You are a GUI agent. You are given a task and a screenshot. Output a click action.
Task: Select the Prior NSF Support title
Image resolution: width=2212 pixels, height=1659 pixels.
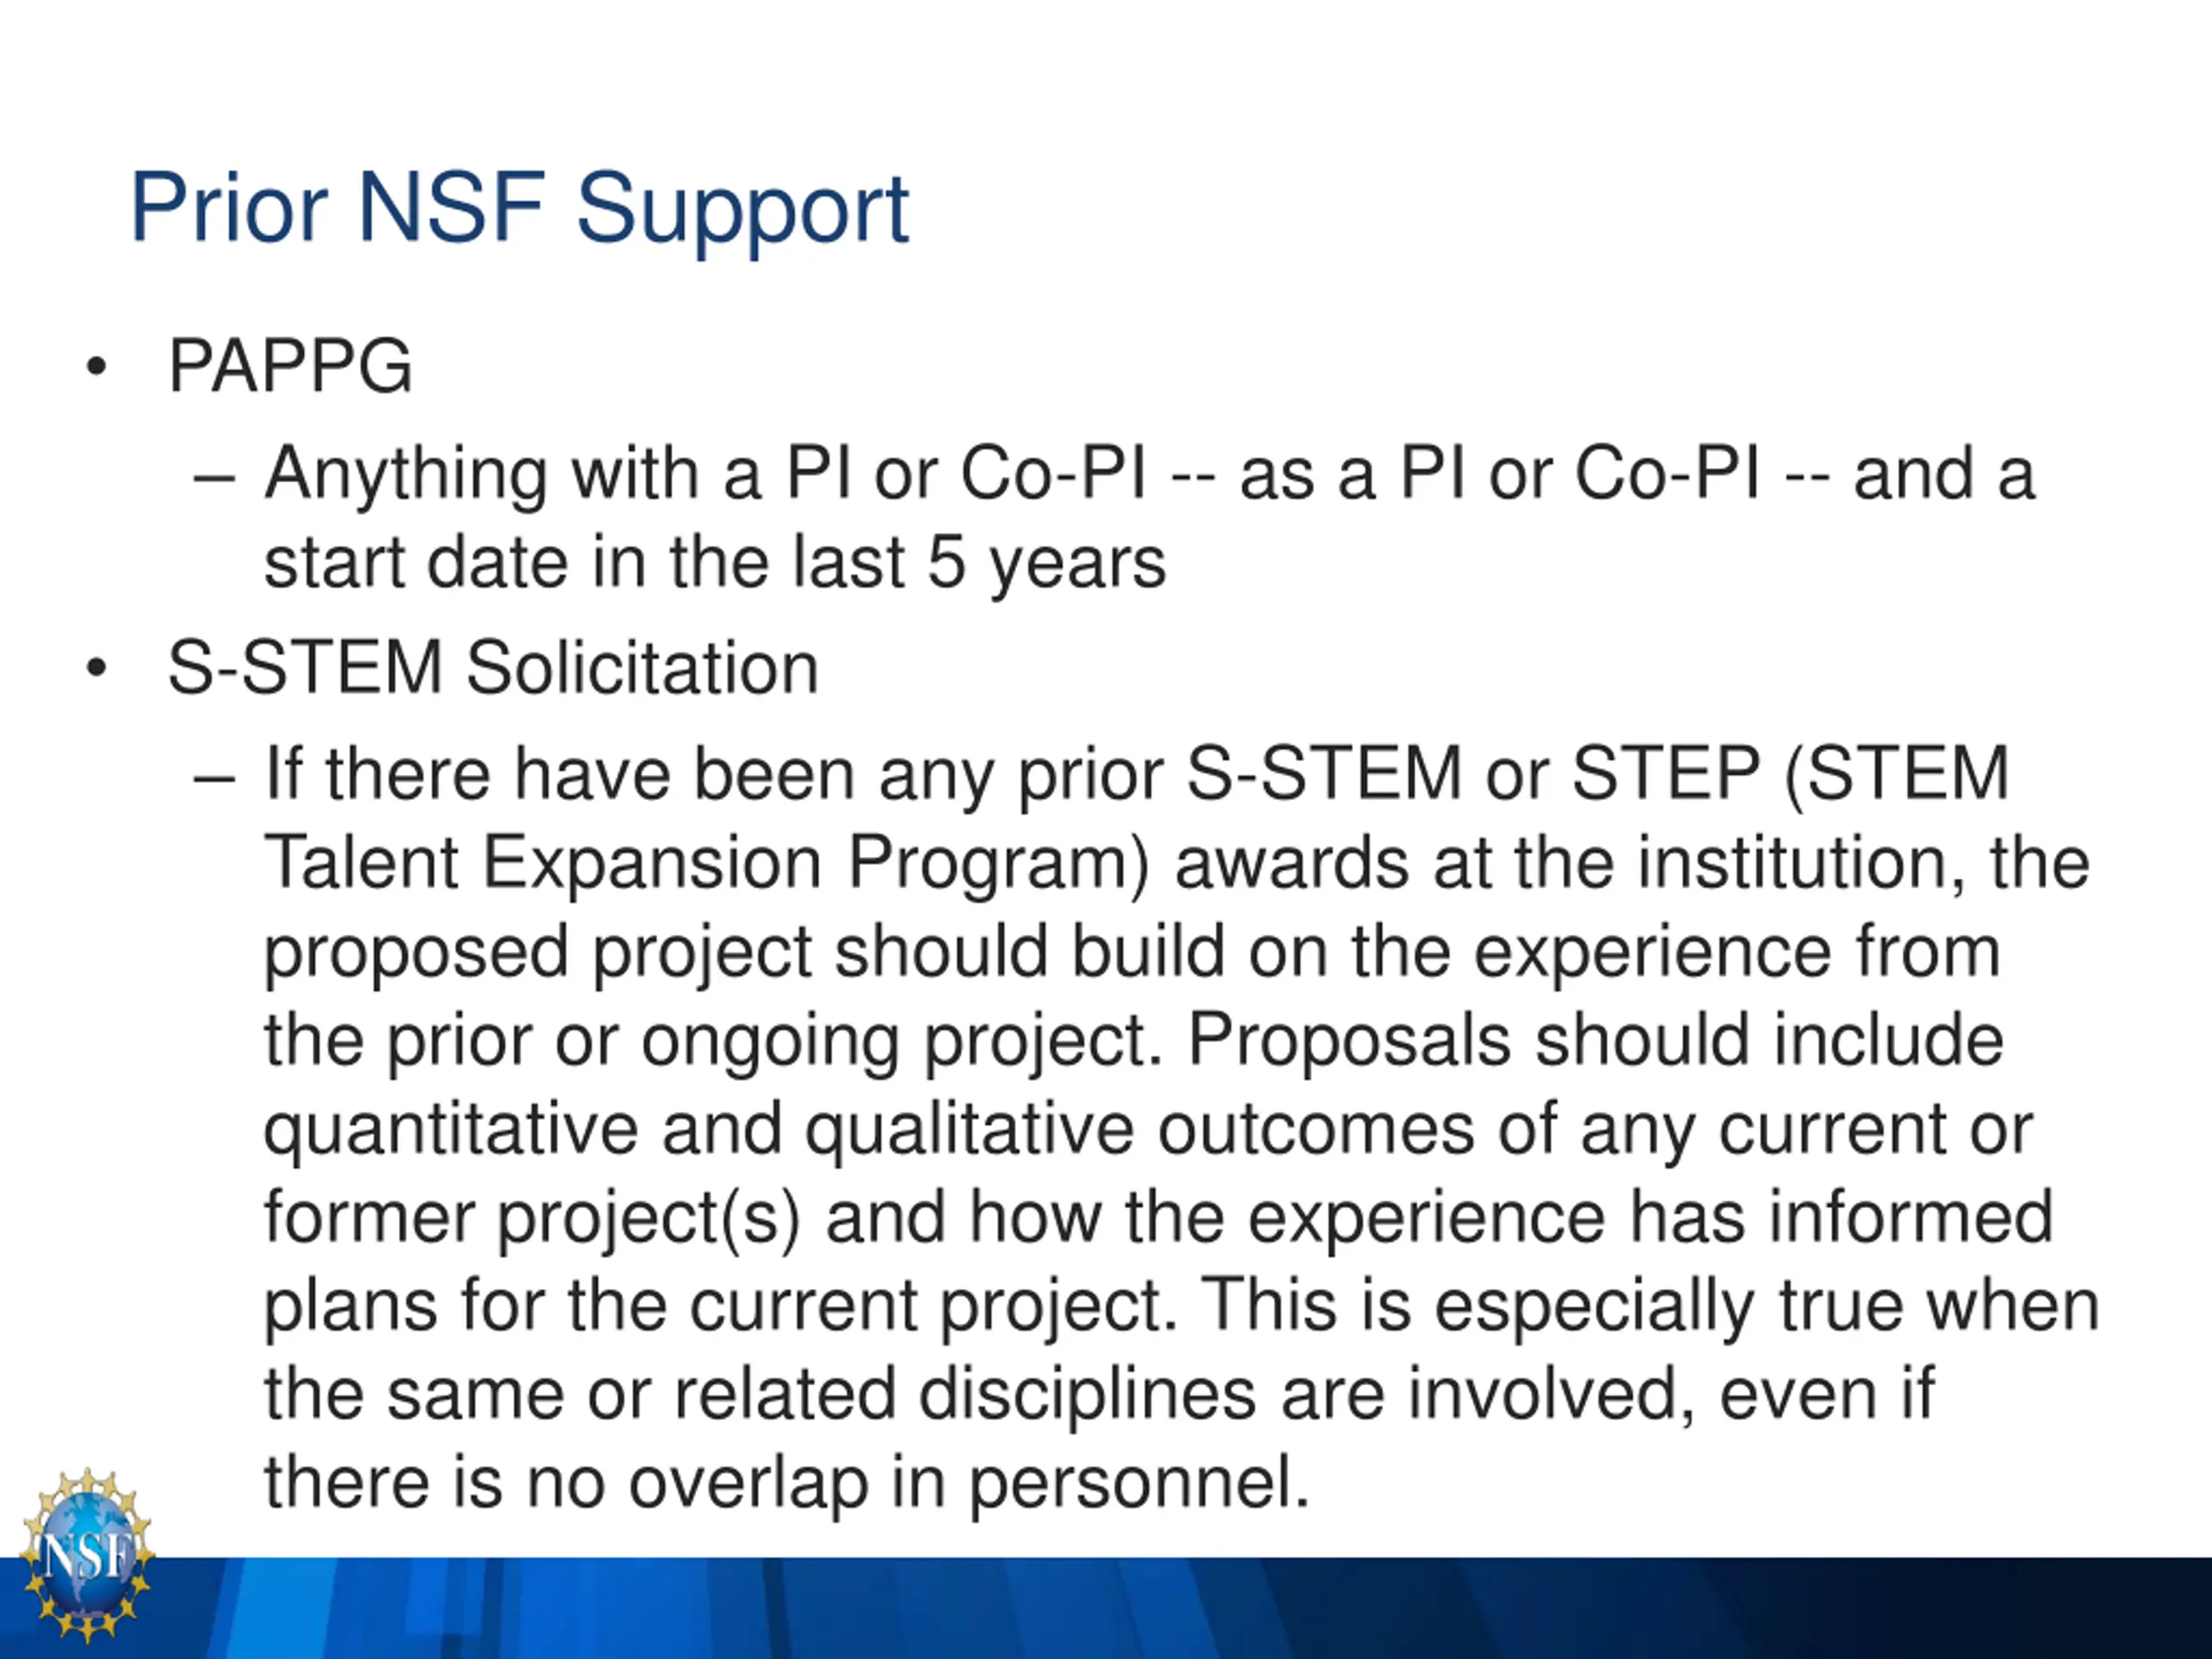click(519, 210)
